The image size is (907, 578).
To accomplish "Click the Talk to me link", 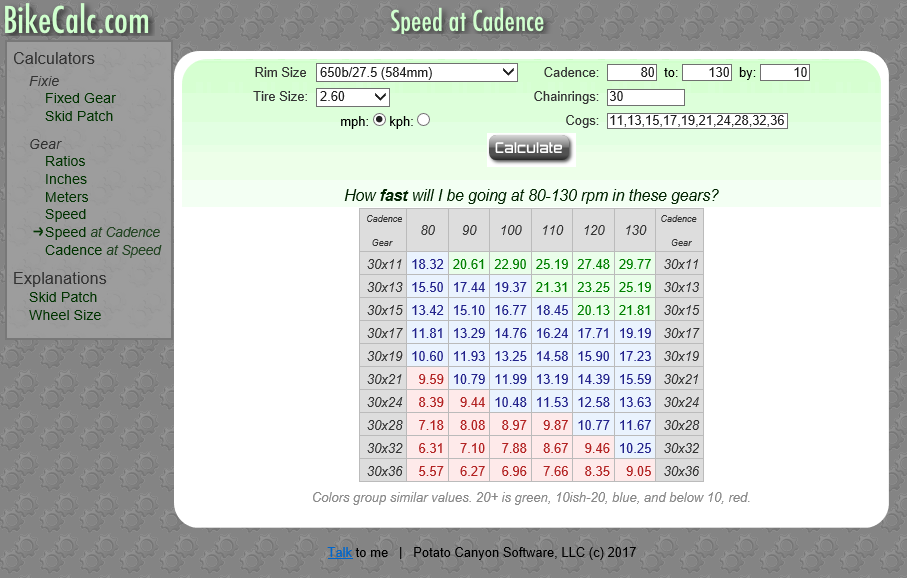I will pyautogui.click(x=340, y=553).
